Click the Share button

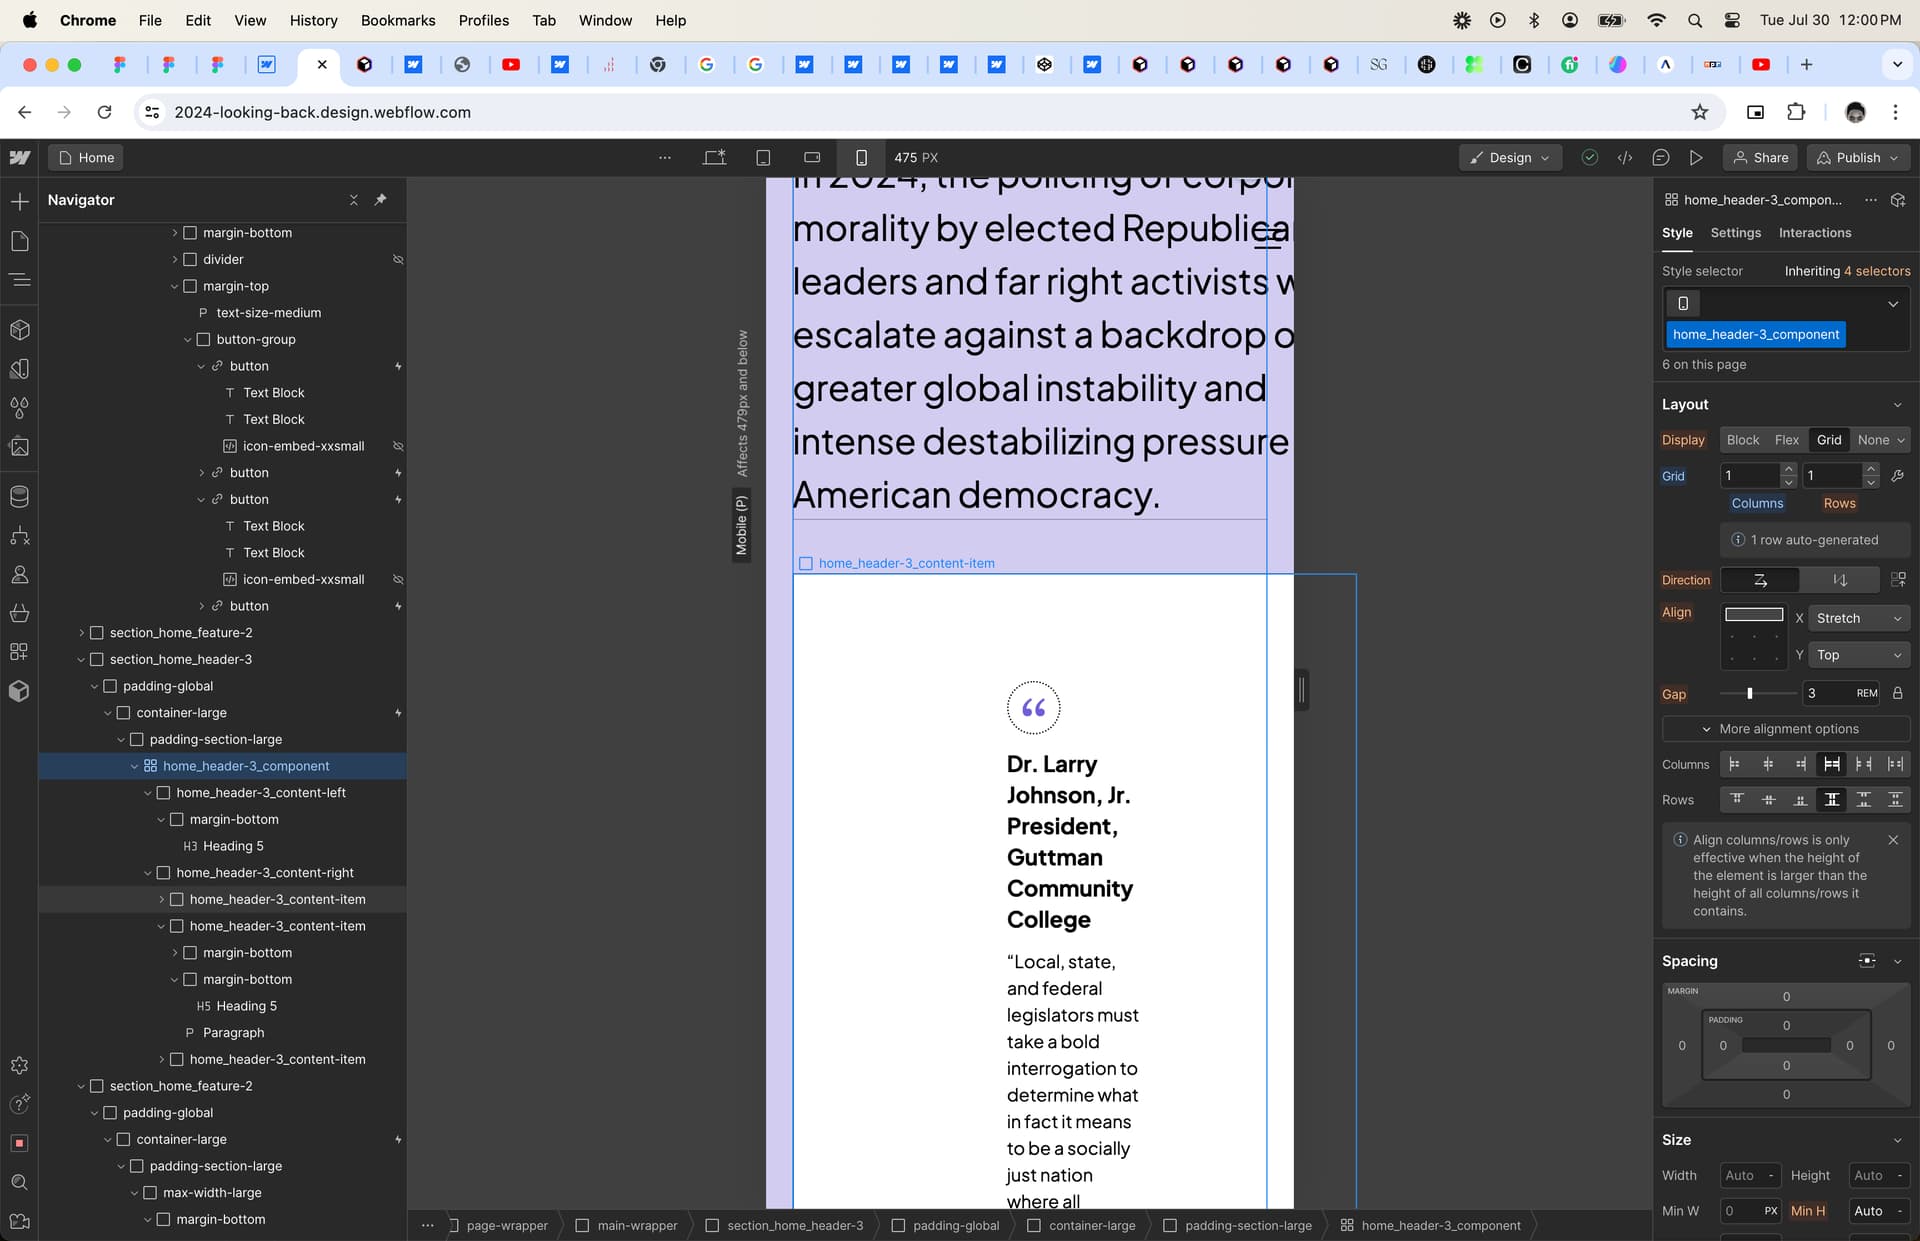pos(1760,158)
